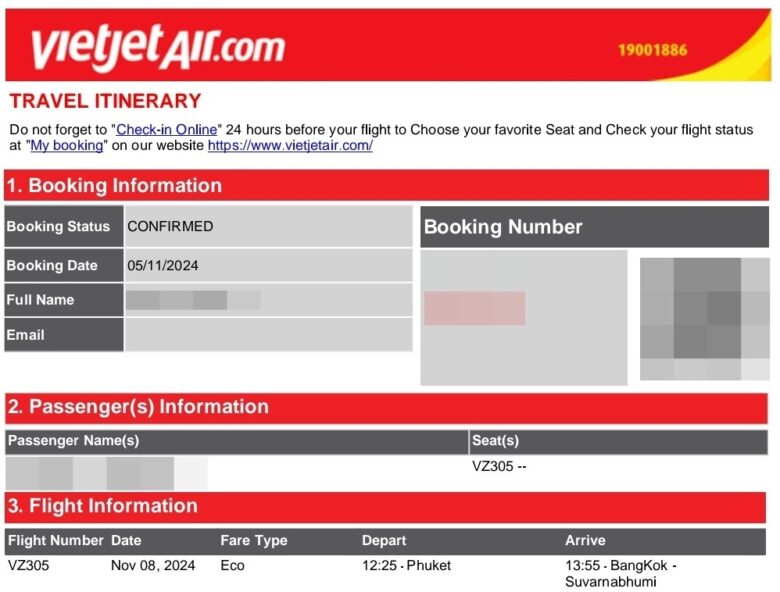
Task: Click the blurred QR code image
Action: [704, 319]
